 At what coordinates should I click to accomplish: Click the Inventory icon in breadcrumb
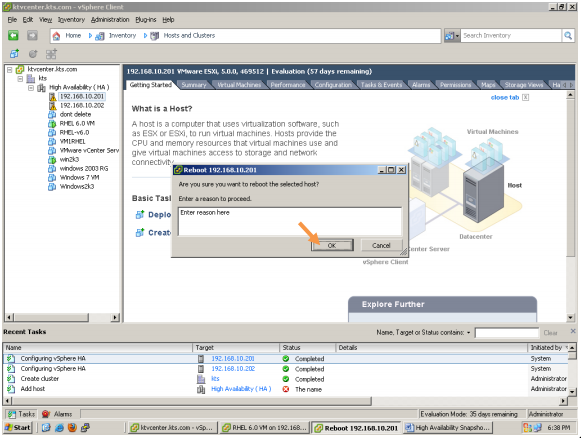coord(99,36)
